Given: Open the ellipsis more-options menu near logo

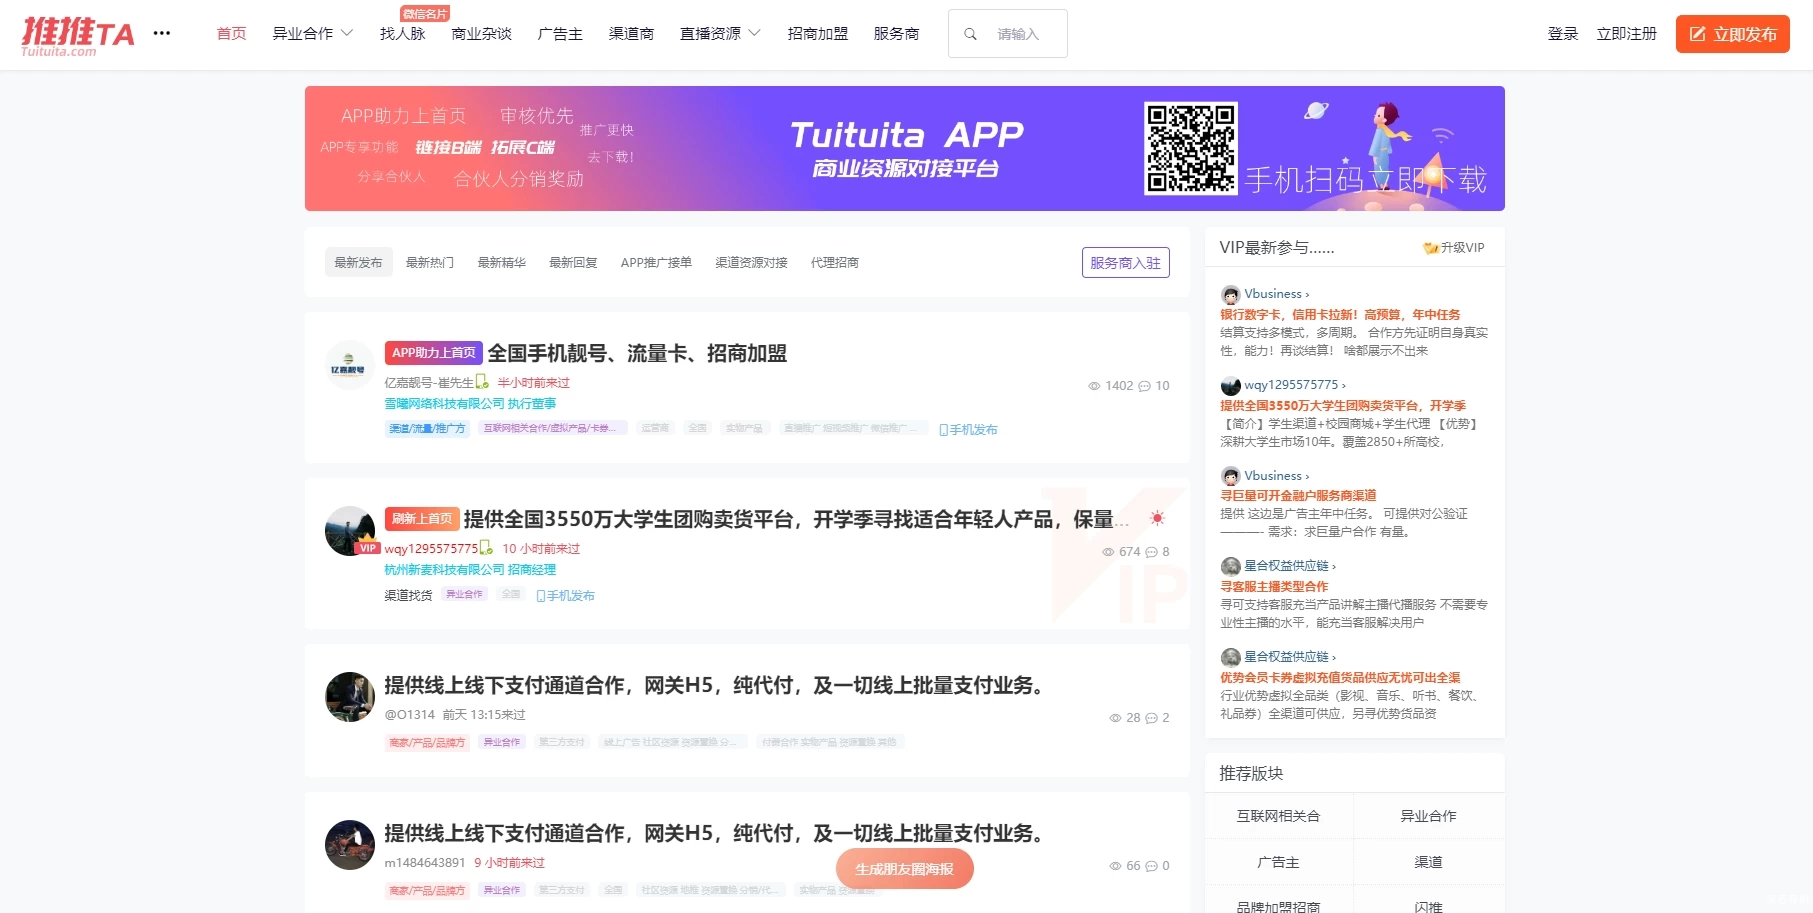Looking at the screenshot, I should pyautogui.click(x=162, y=32).
